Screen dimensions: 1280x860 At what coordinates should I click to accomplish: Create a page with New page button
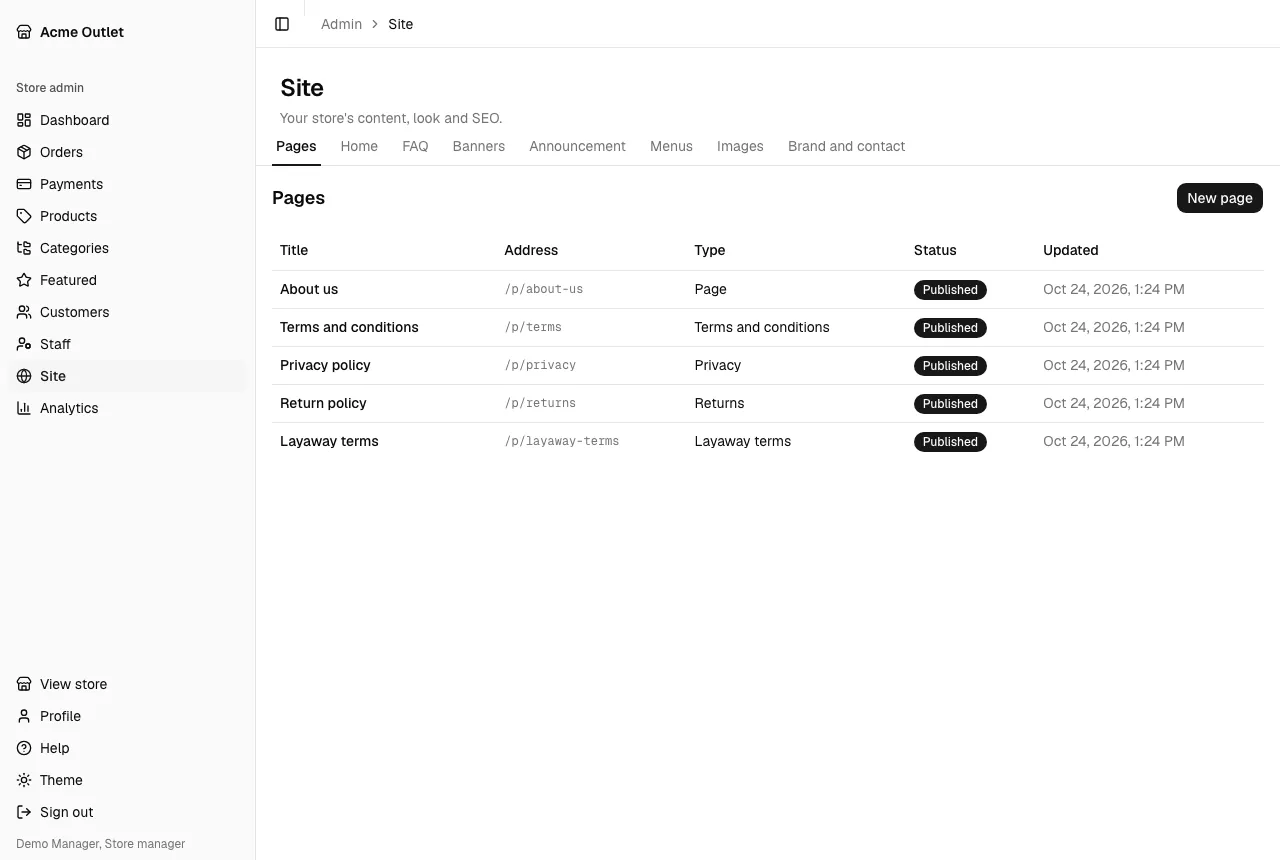coord(1220,198)
